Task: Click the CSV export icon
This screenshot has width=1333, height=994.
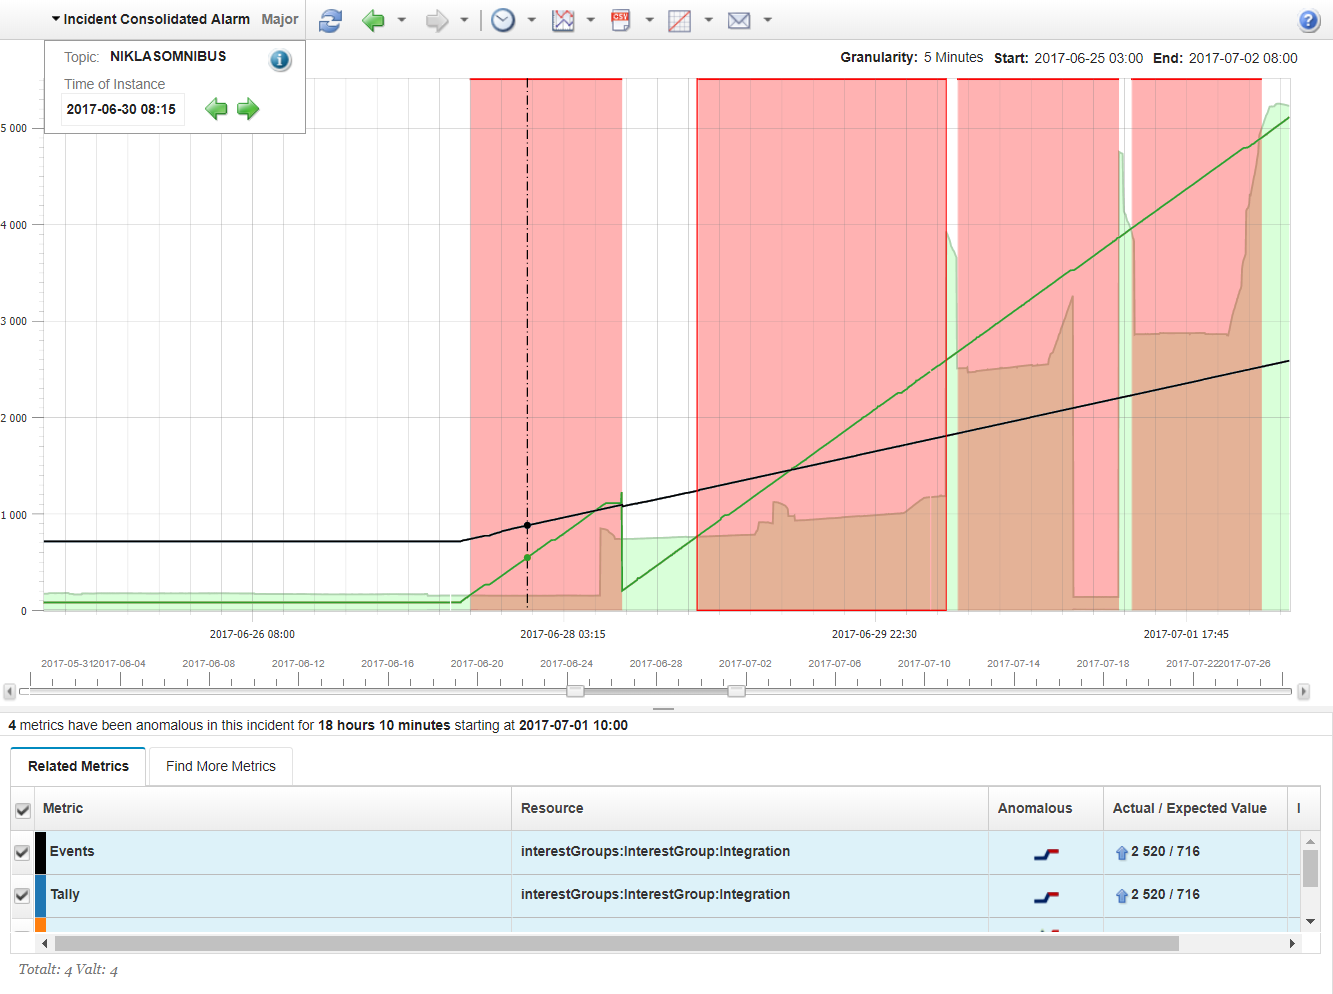Action: 621,20
